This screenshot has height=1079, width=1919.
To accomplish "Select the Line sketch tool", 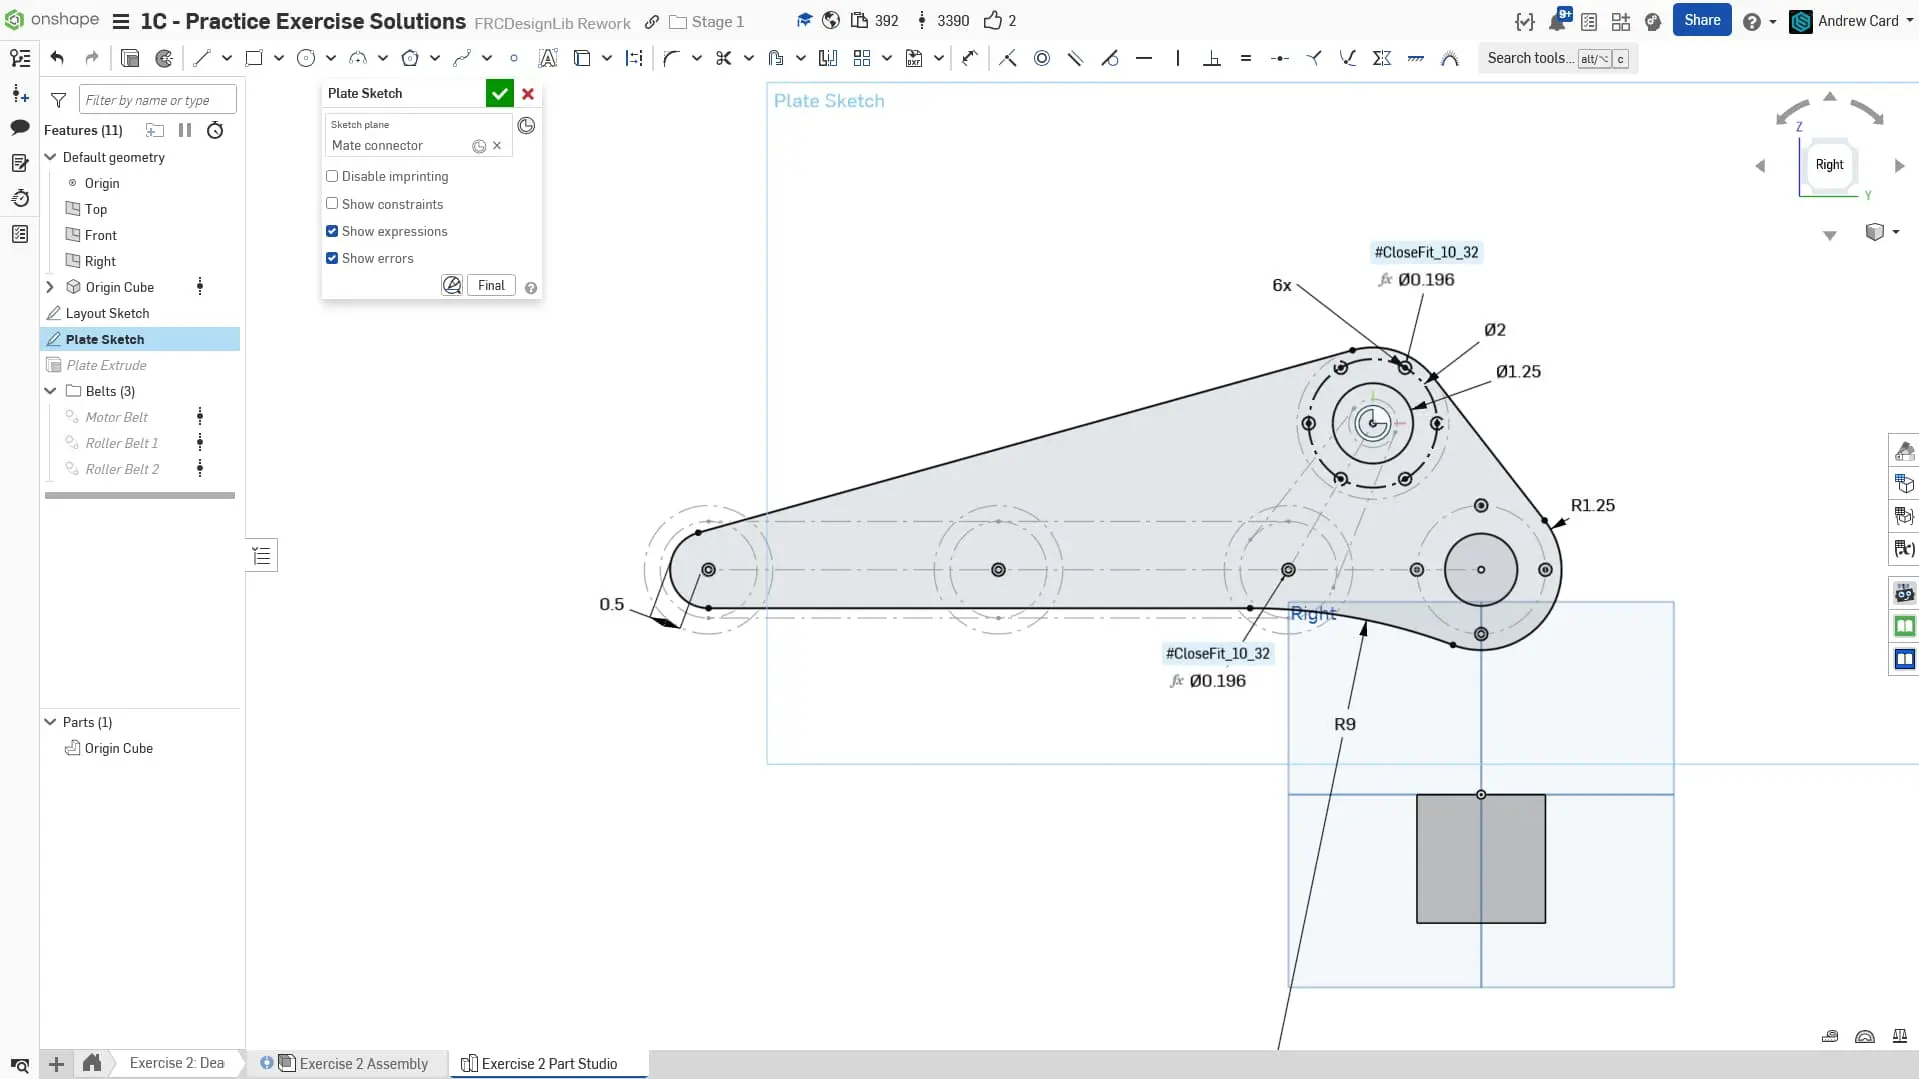I will click(x=202, y=58).
